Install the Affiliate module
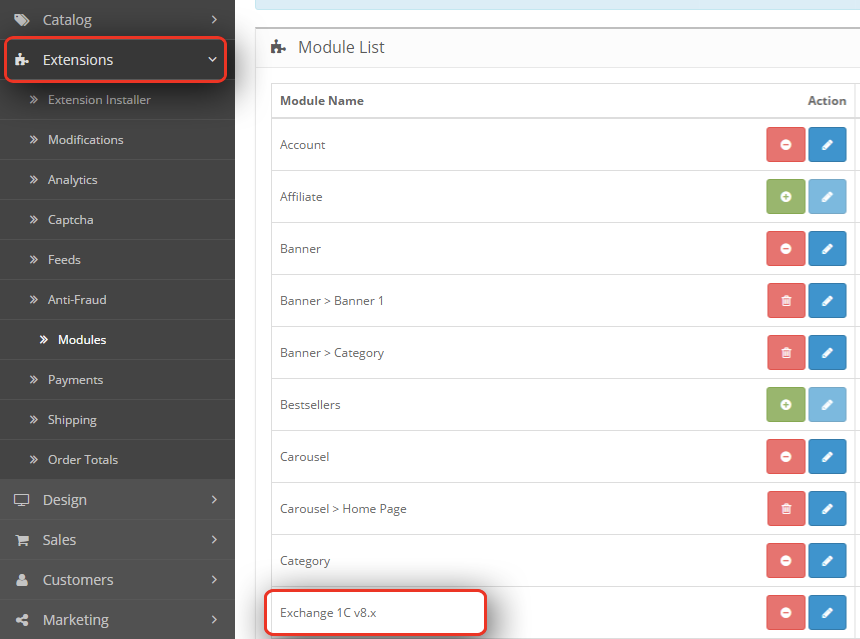This screenshot has width=860, height=639. pos(785,196)
